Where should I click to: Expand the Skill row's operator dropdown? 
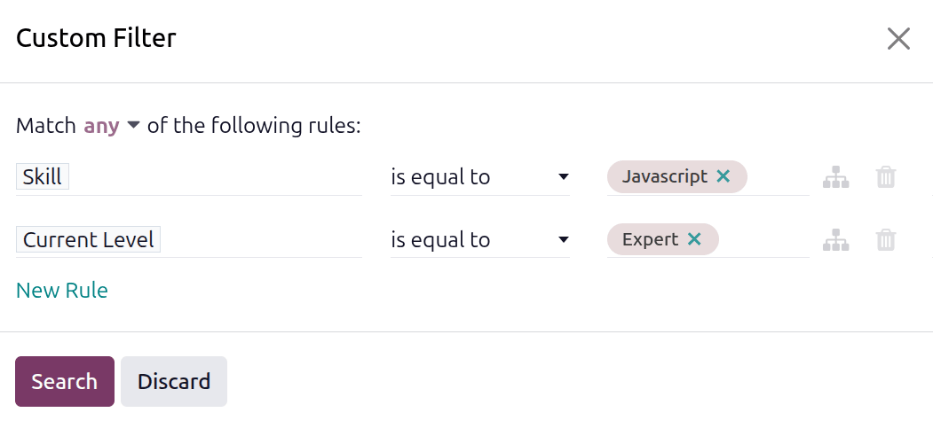480,177
